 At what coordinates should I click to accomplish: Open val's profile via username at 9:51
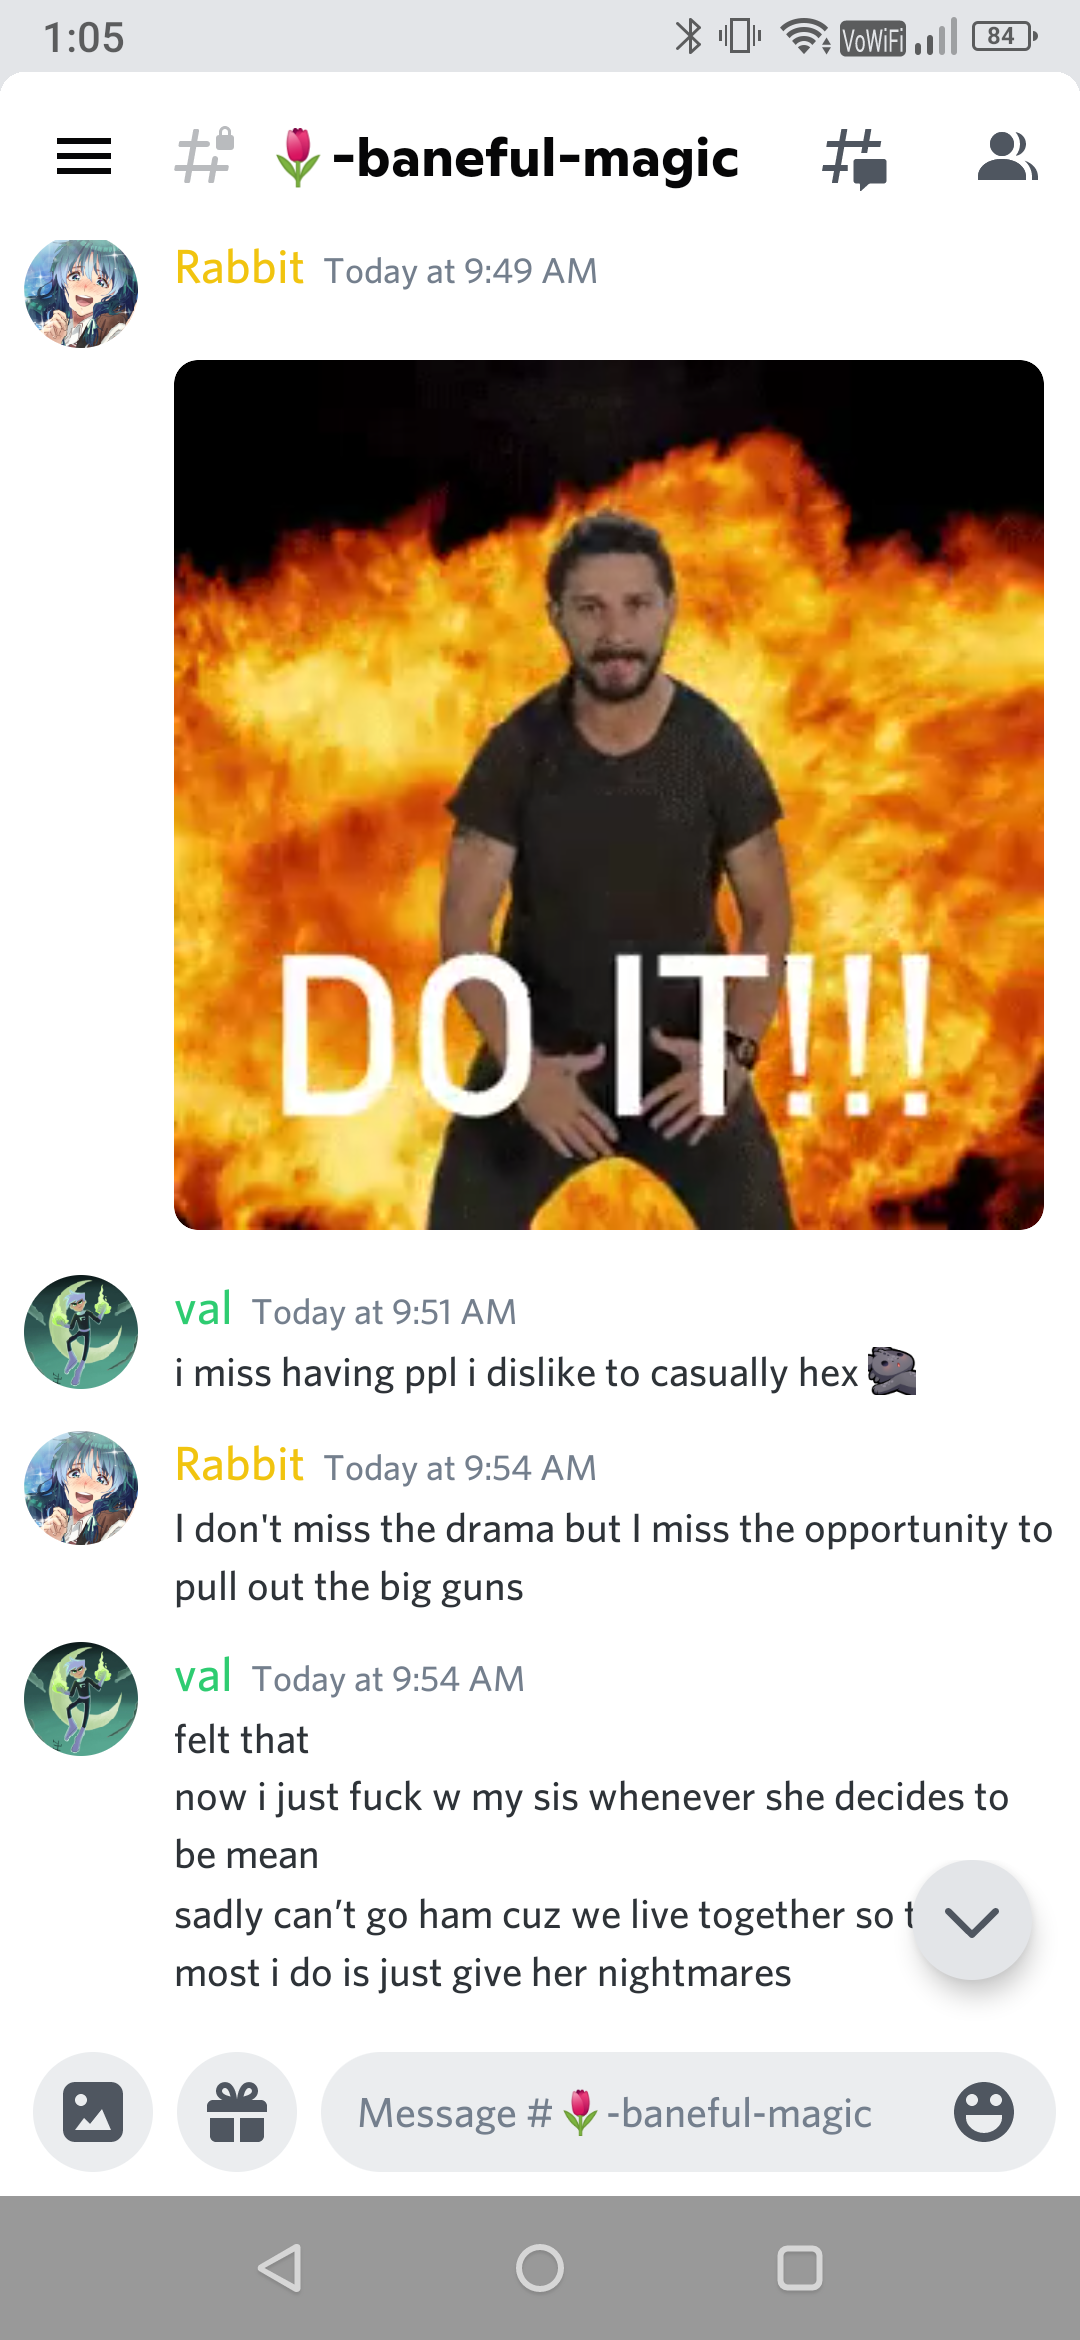click(x=203, y=1309)
